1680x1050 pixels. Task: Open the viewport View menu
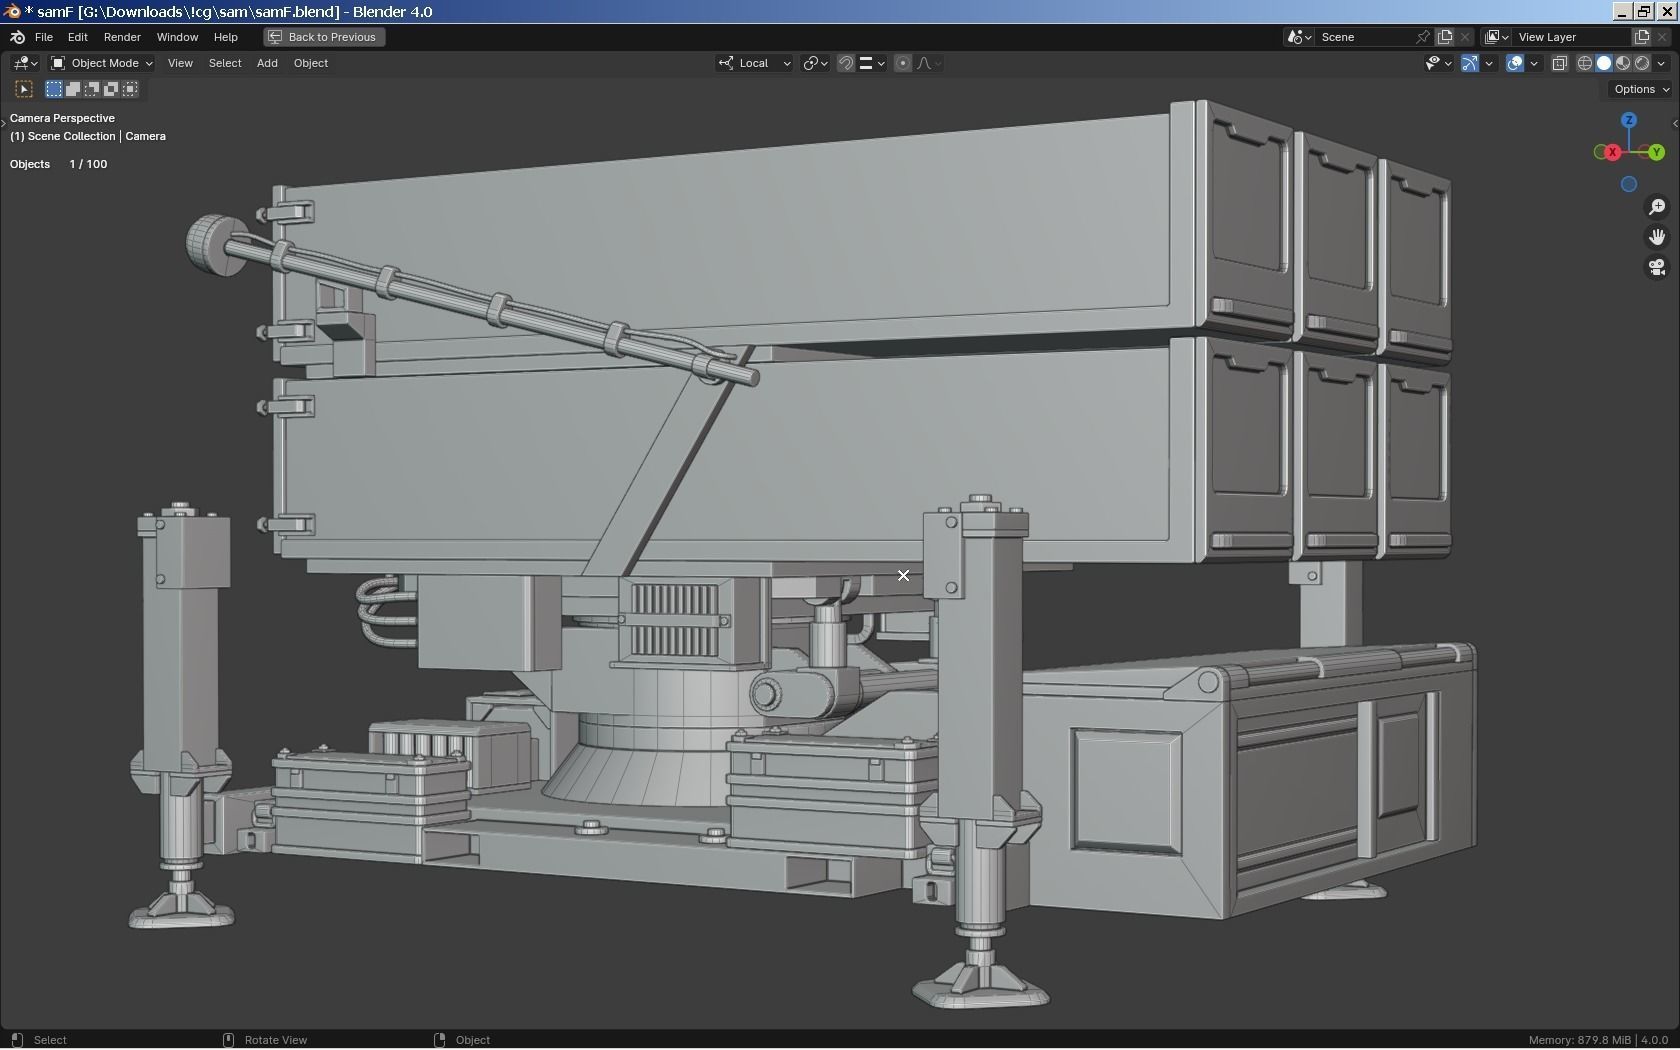tap(180, 63)
